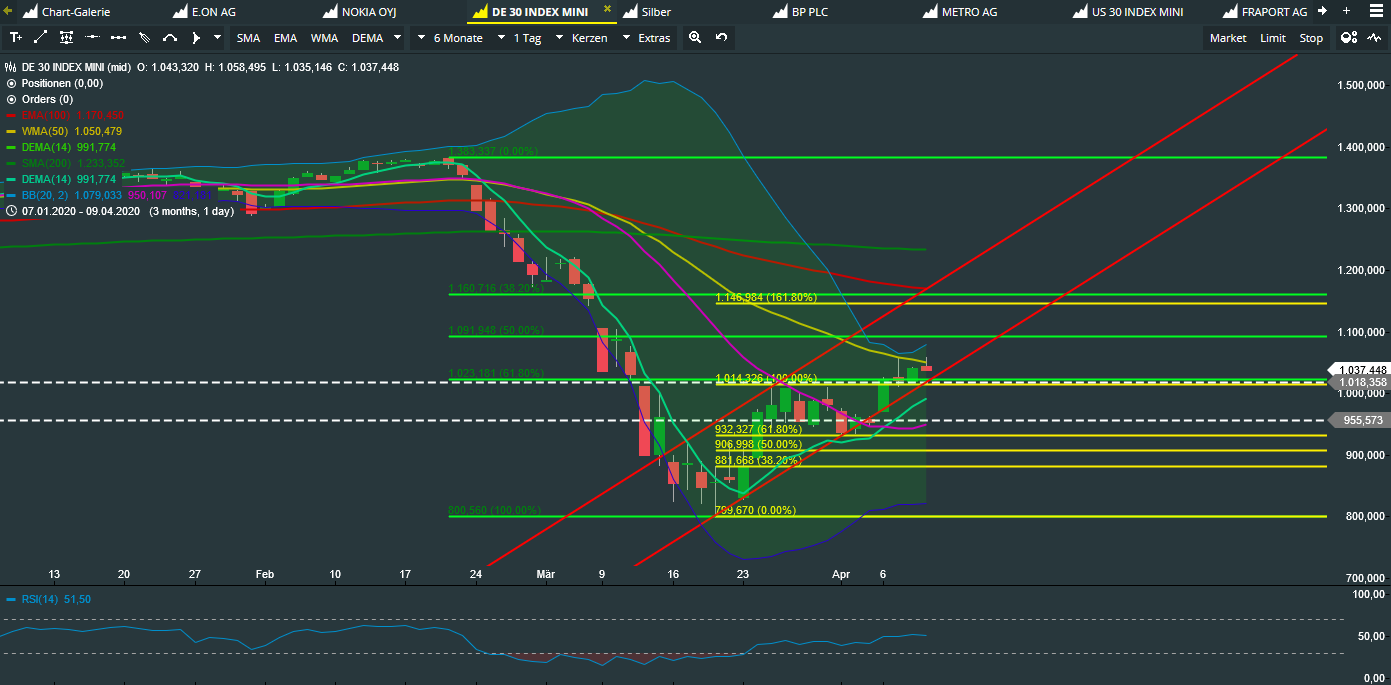Click the red EMA(100) color swatch
The height and width of the screenshot is (685, 1391).
click(x=11, y=116)
